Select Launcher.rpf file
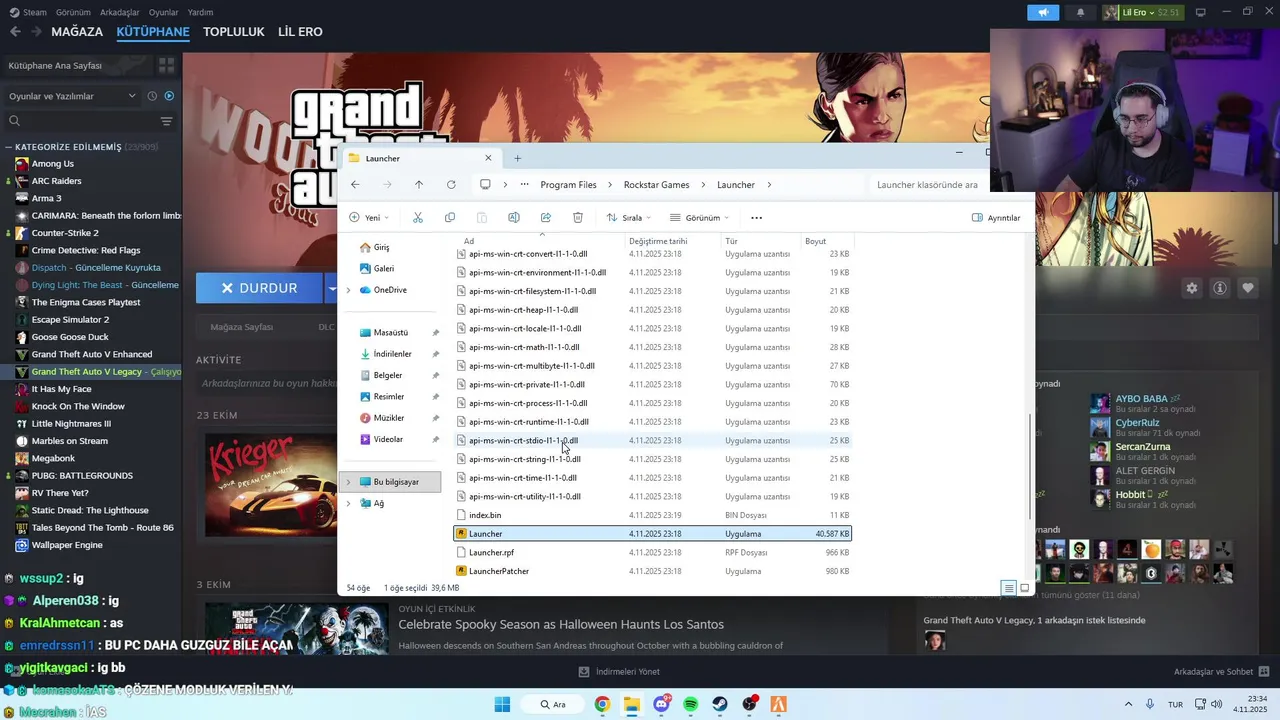 pos(652,552)
